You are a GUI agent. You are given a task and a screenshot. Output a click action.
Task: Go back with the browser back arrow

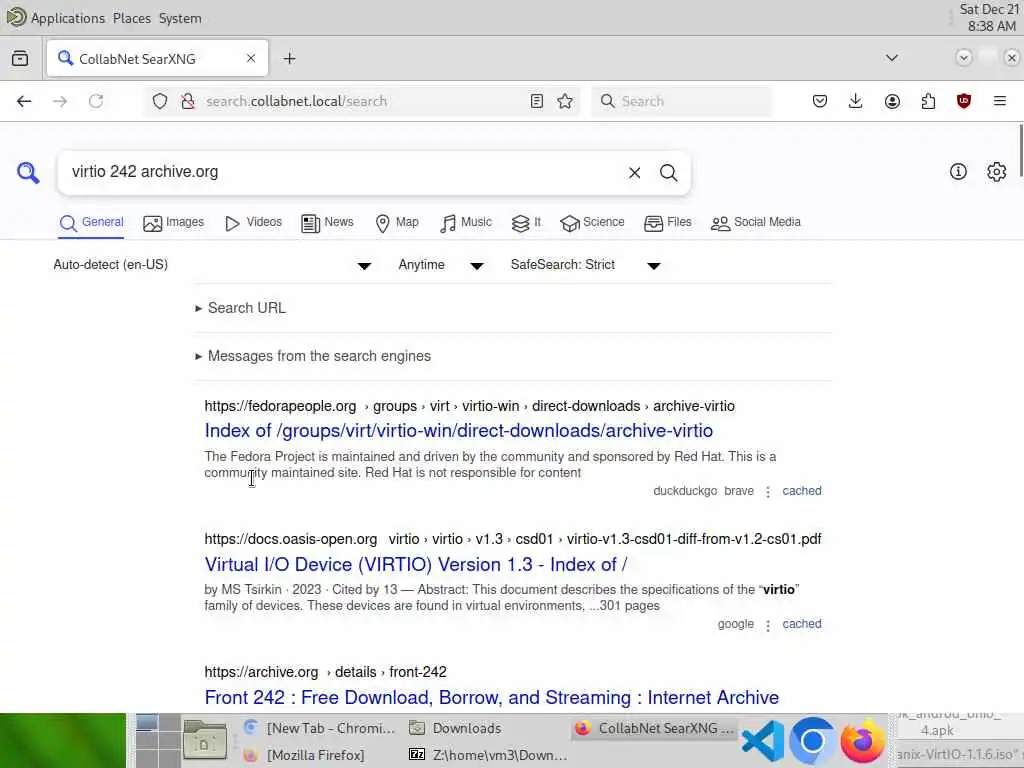pos(24,101)
